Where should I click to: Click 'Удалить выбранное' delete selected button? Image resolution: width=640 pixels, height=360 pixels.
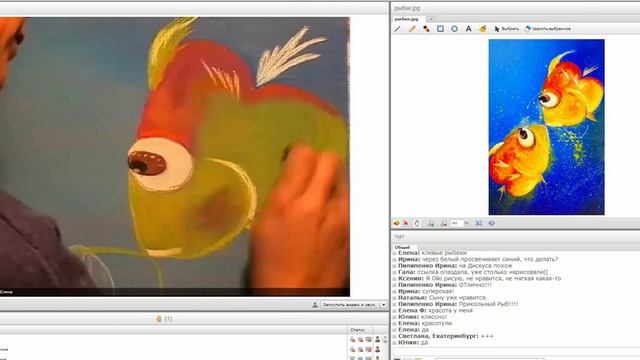pos(547,29)
